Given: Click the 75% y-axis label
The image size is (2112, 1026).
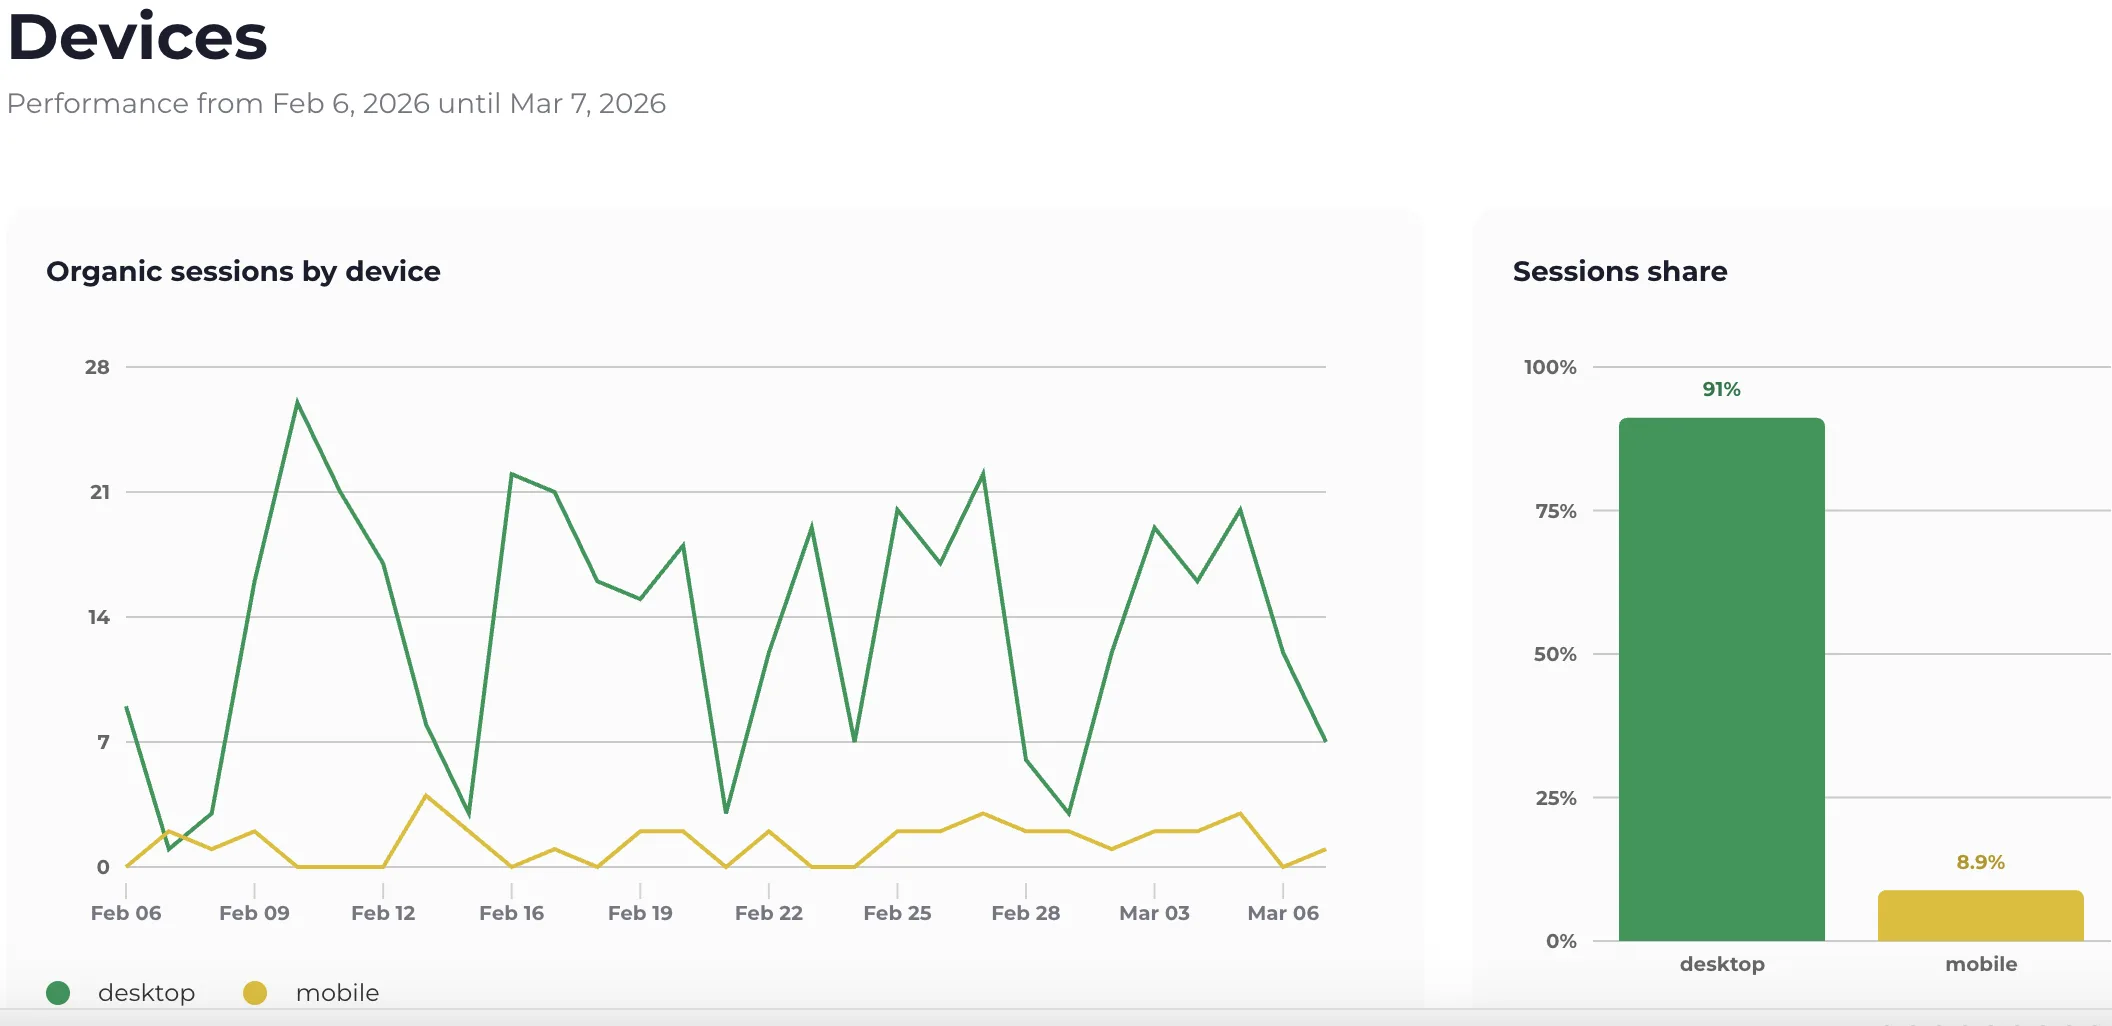Looking at the screenshot, I should click(x=1555, y=511).
